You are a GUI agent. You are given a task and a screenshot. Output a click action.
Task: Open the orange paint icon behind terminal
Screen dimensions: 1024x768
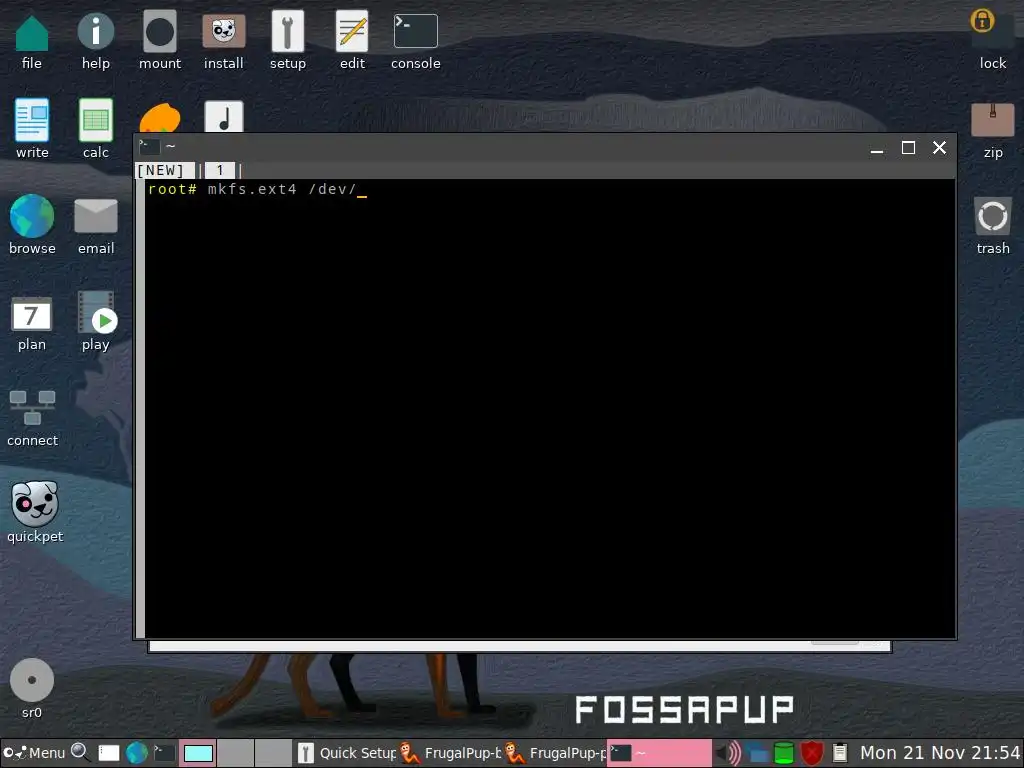[x=160, y=119]
